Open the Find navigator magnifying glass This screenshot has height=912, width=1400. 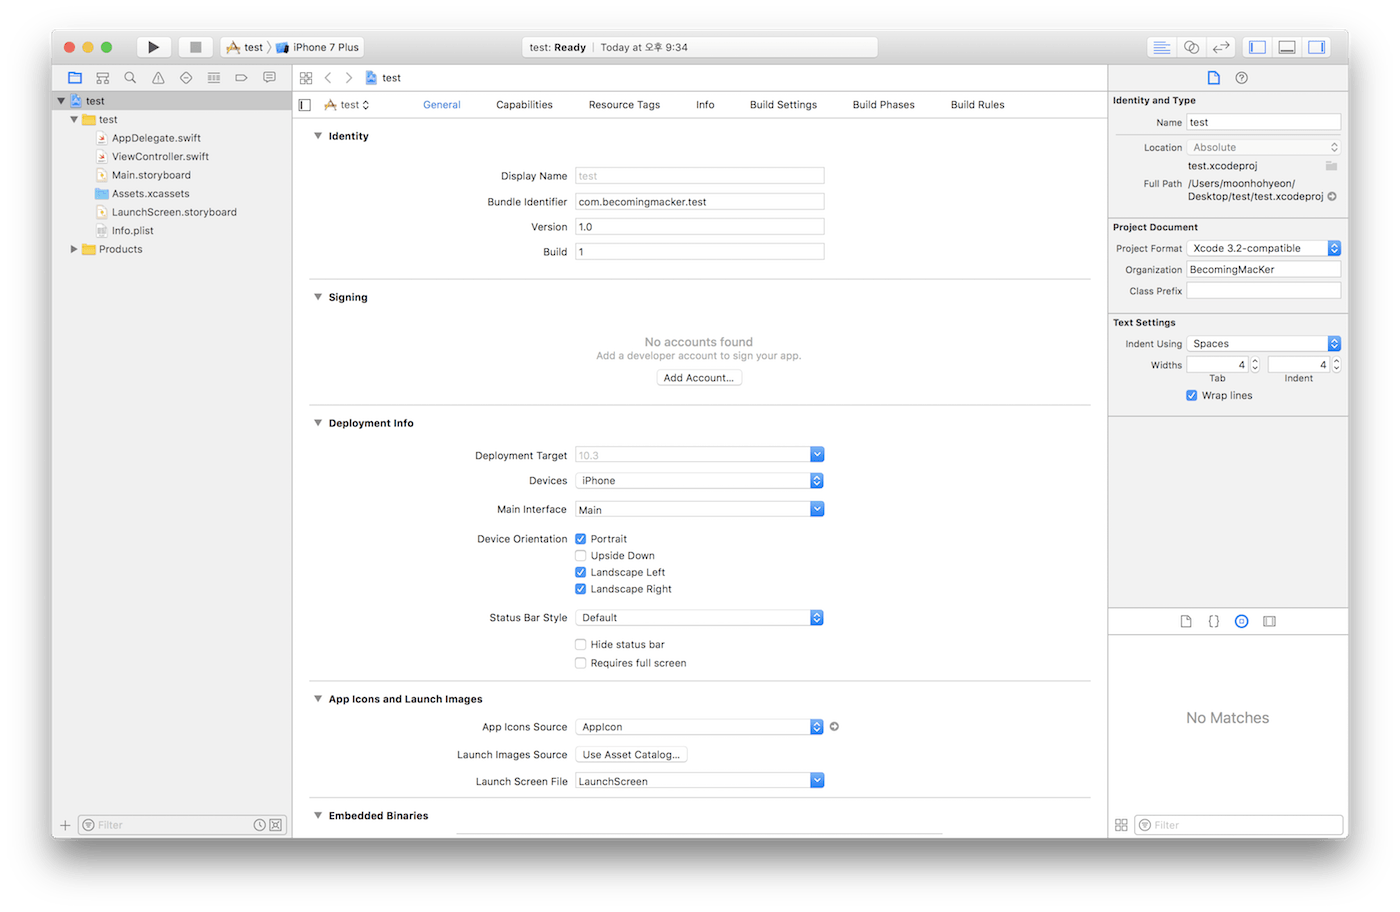click(130, 77)
